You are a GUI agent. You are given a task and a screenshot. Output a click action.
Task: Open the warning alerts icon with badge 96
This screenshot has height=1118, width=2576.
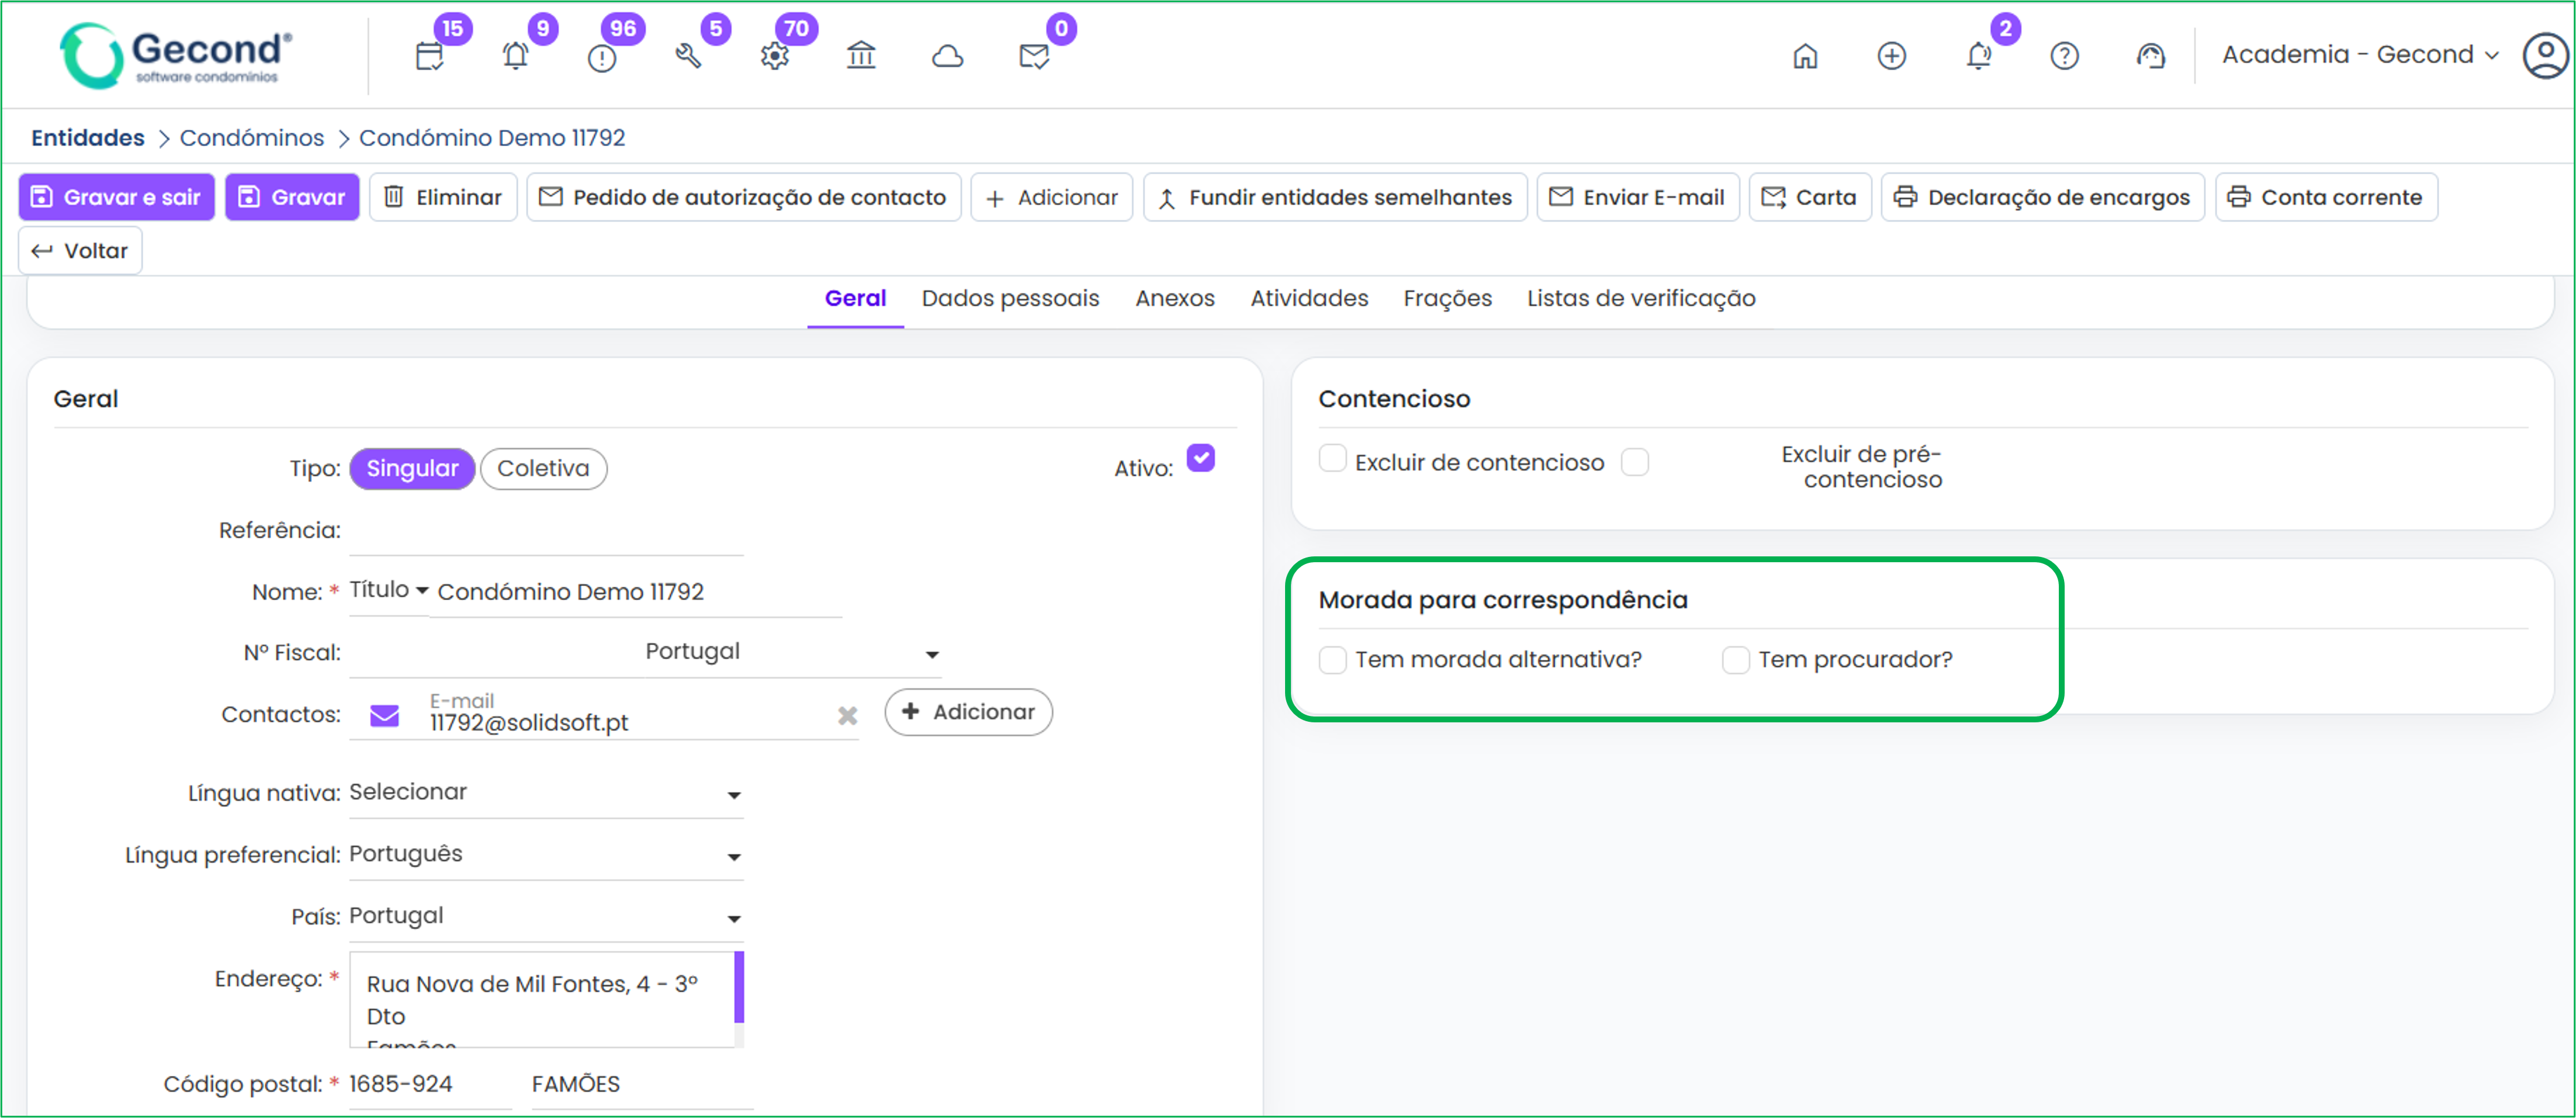602,58
